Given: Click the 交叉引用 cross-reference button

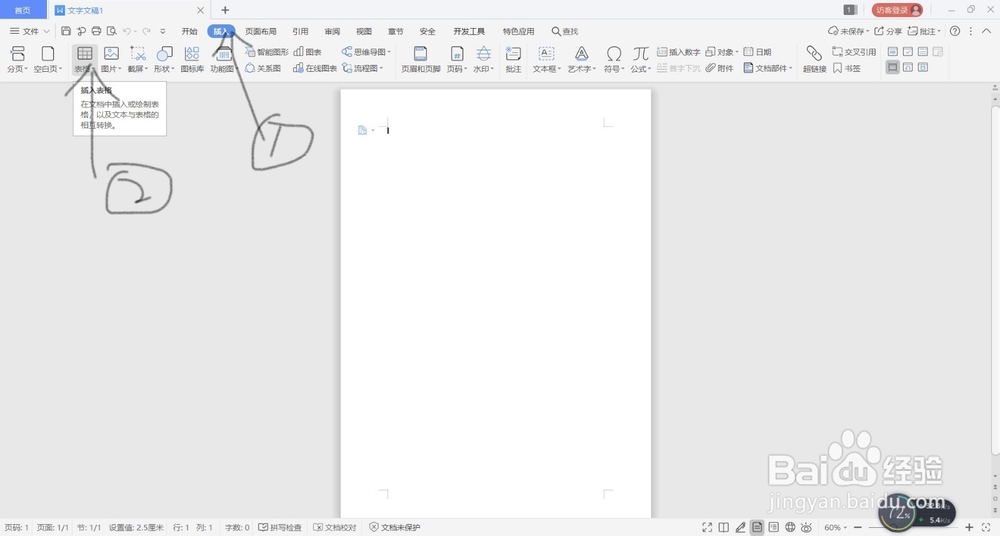Looking at the screenshot, I should (855, 52).
